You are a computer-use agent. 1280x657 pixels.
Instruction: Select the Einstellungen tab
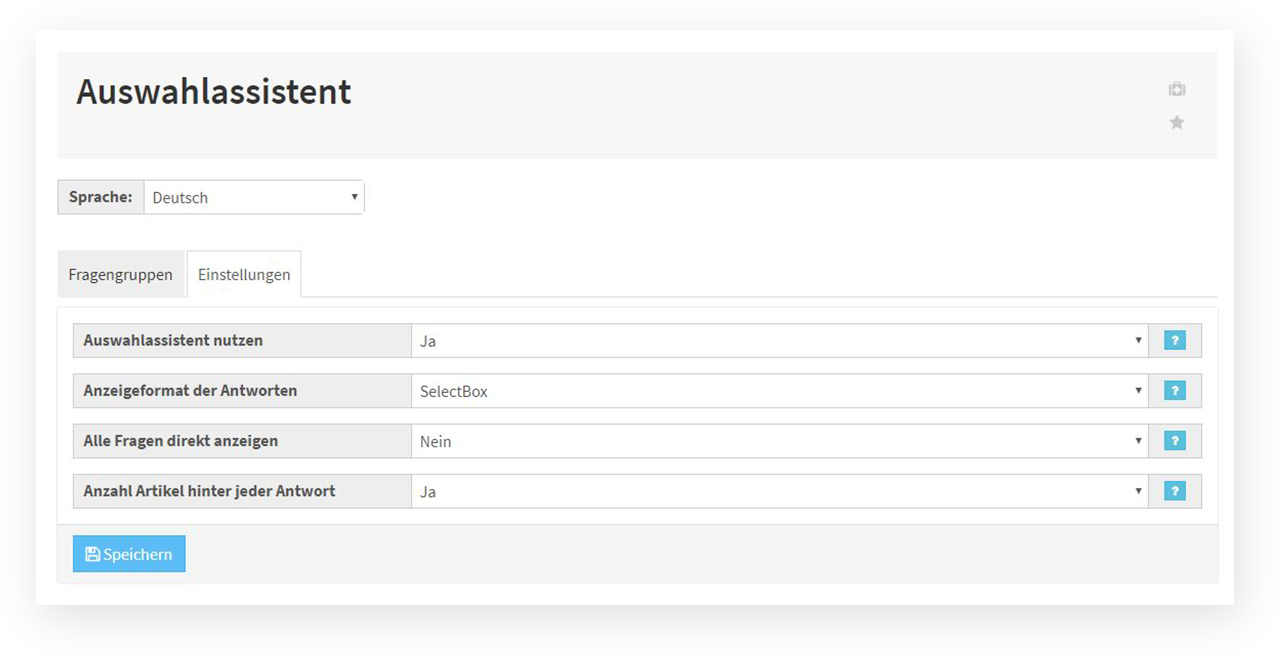(244, 274)
